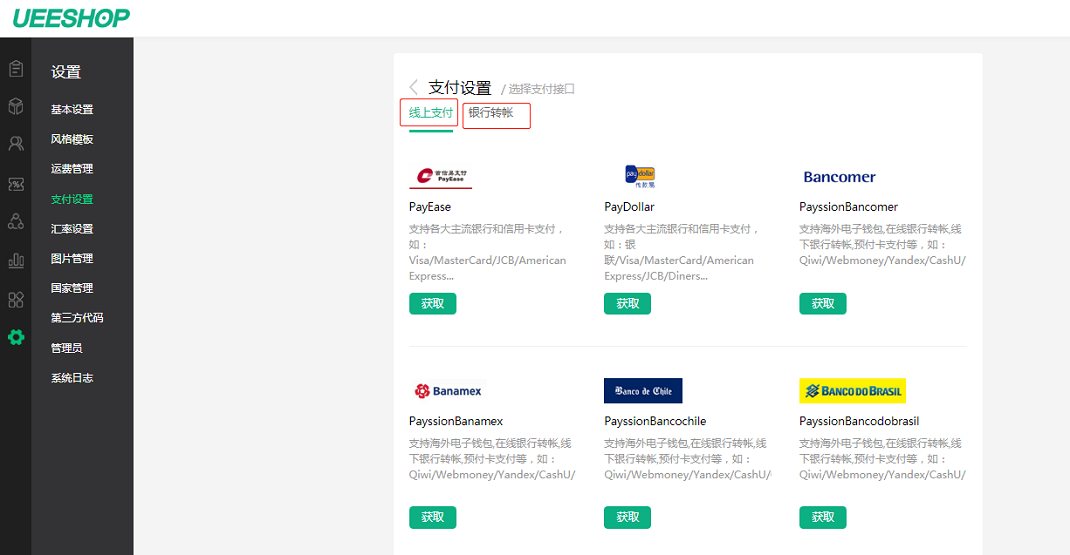Open the products box sidebar icon
Image resolution: width=1070 pixels, height=555 pixels.
[16, 106]
